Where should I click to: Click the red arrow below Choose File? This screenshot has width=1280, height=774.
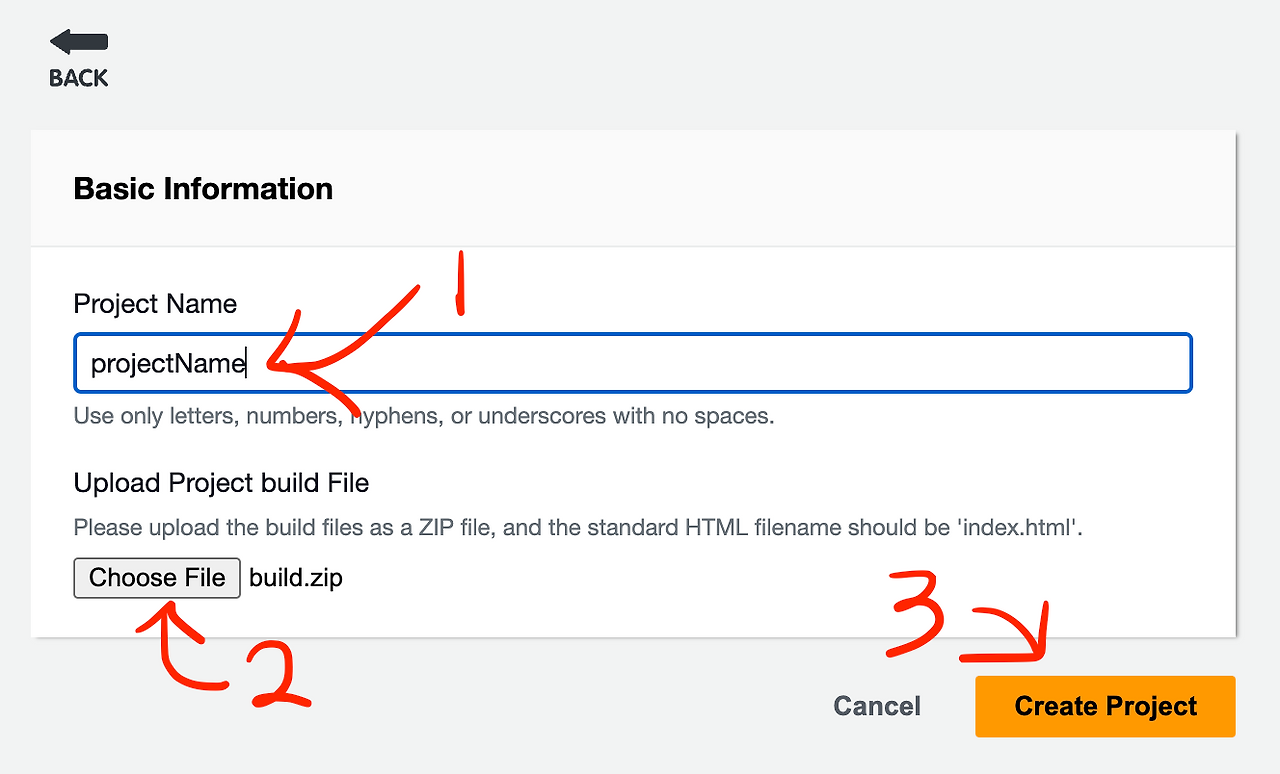coord(180,650)
